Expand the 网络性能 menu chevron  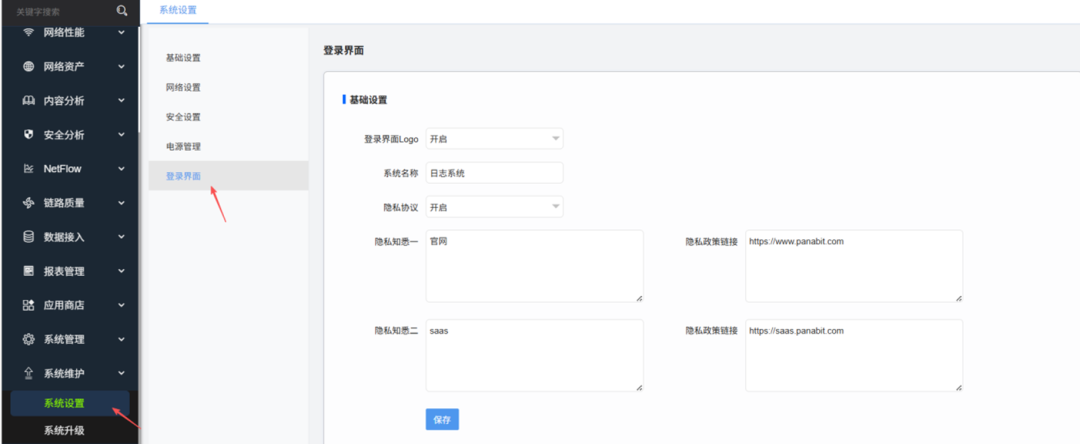[121, 32]
